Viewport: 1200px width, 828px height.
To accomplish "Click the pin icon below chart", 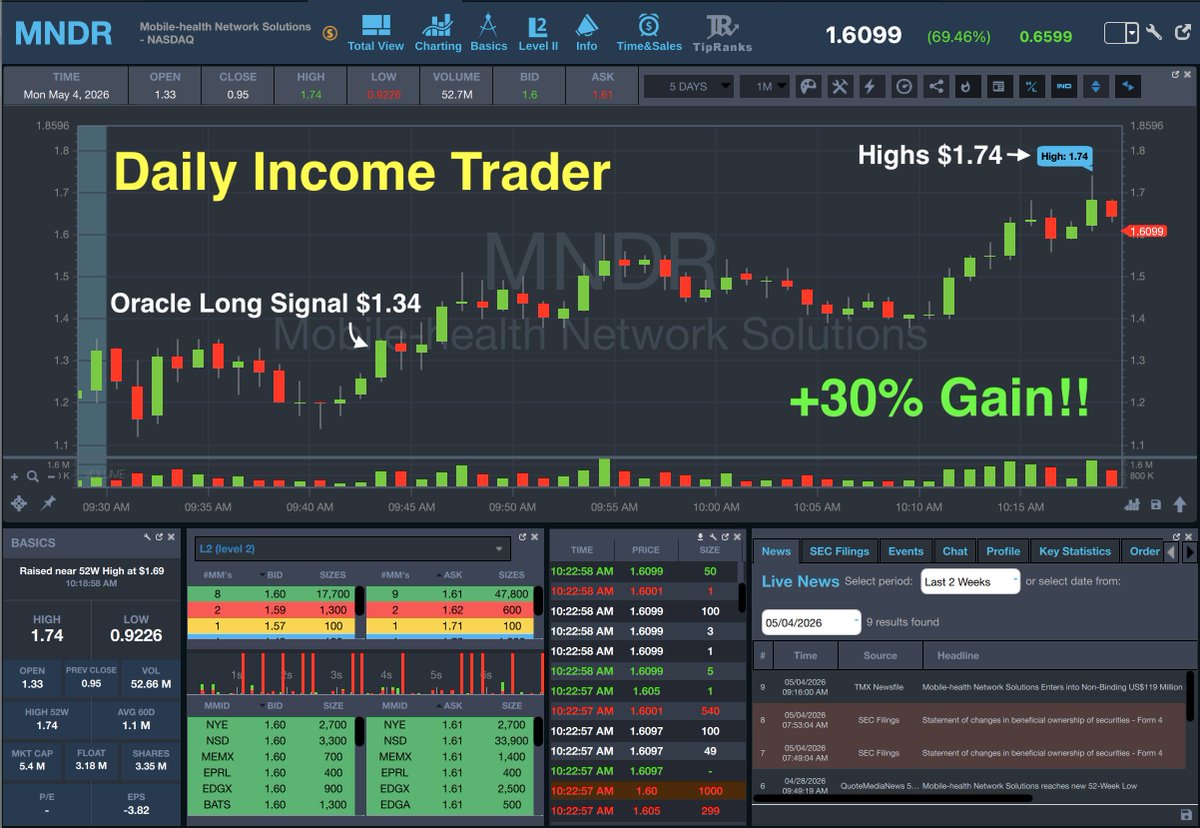I will [x=47, y=503].
